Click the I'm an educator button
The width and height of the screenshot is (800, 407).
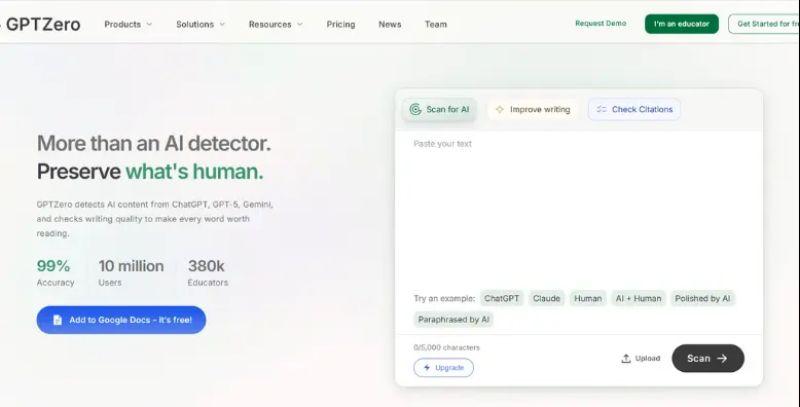point(682,24)
